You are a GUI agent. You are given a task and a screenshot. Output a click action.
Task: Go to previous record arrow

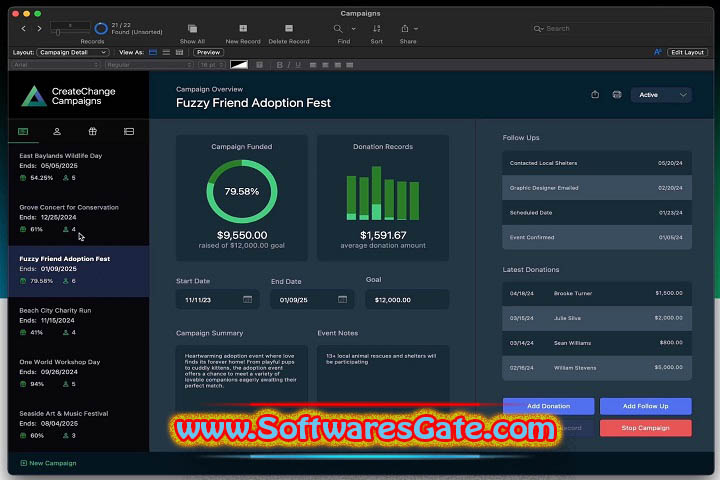23,28
